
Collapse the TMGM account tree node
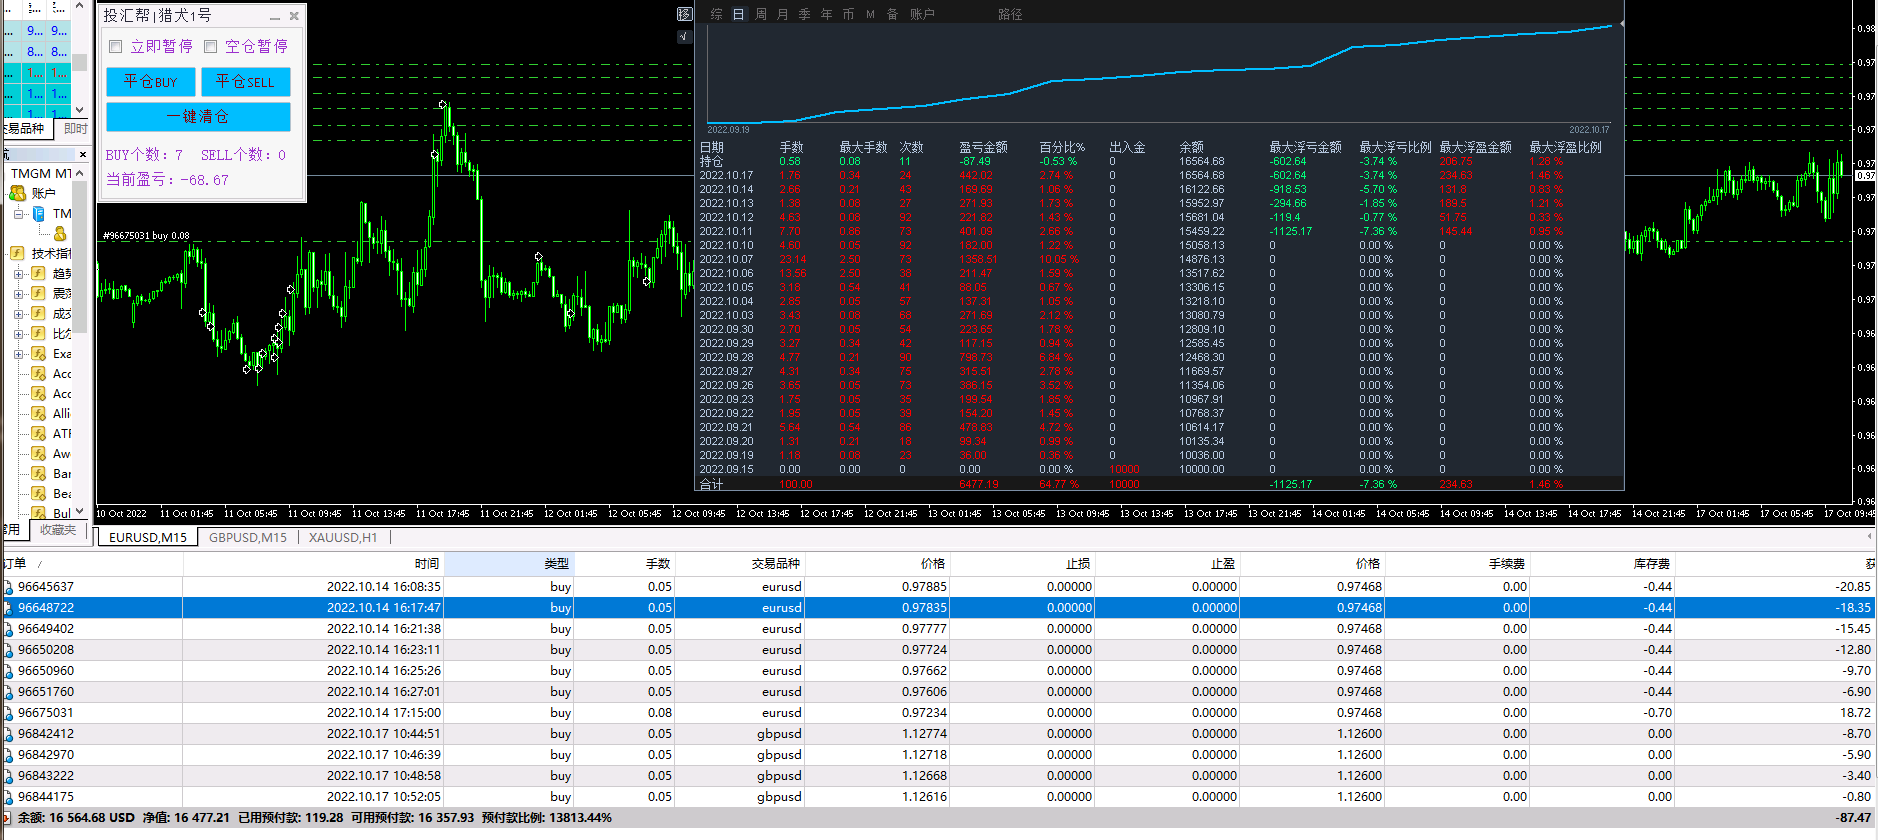[19, 214]
